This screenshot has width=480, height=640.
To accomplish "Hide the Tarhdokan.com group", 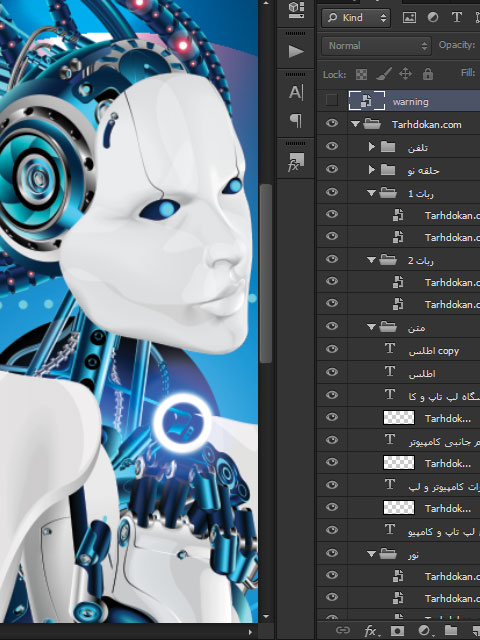I will 332,123.
